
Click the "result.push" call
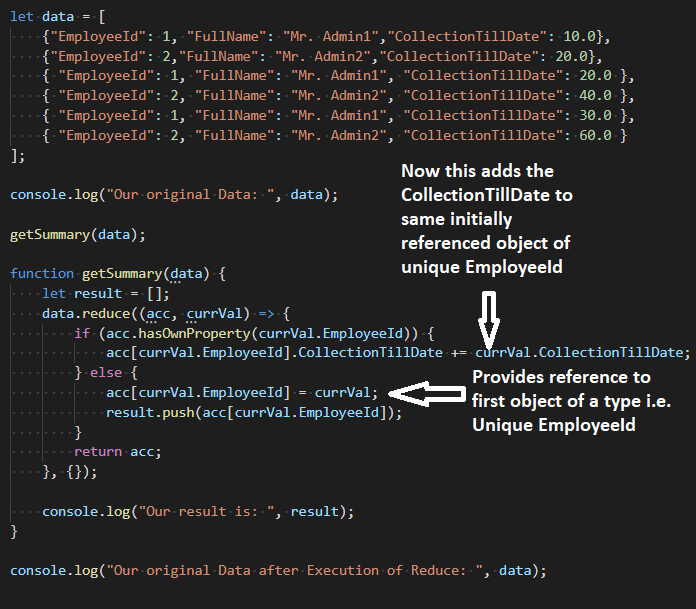[x=150, y=412]
